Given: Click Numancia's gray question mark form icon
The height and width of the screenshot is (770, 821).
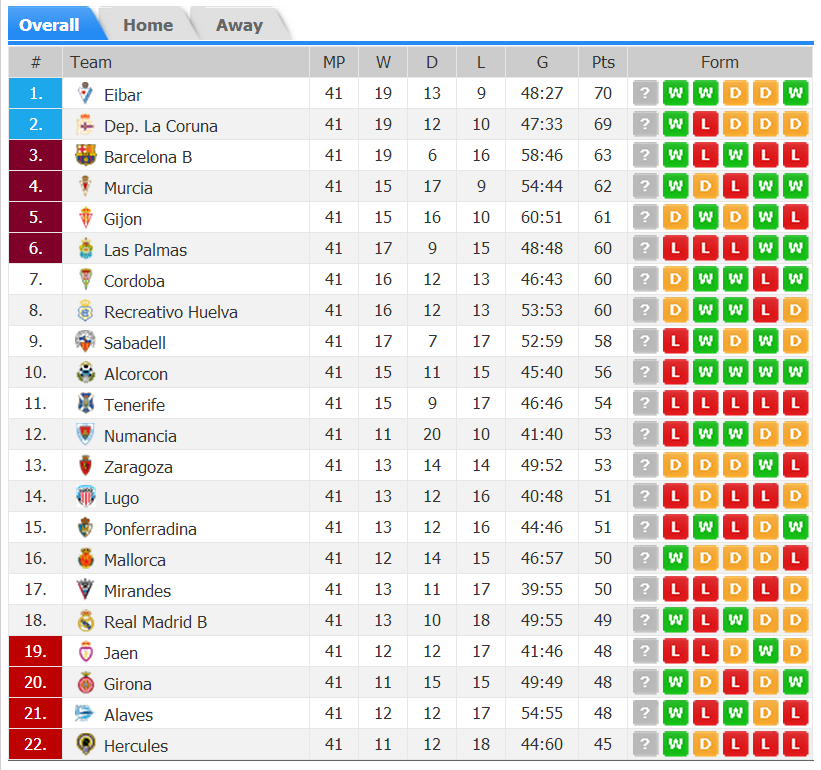Looking at the screenshot, I should point(645,435).
